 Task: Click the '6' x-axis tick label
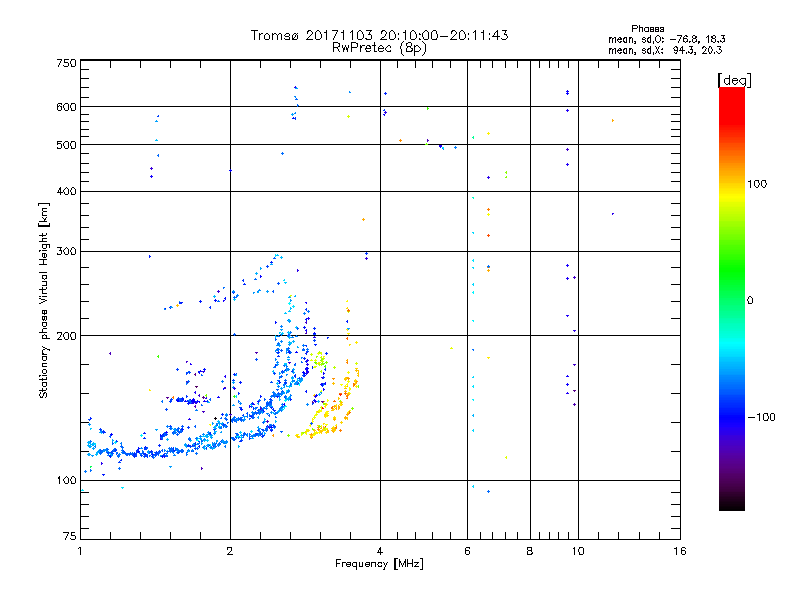pos(467,551)
